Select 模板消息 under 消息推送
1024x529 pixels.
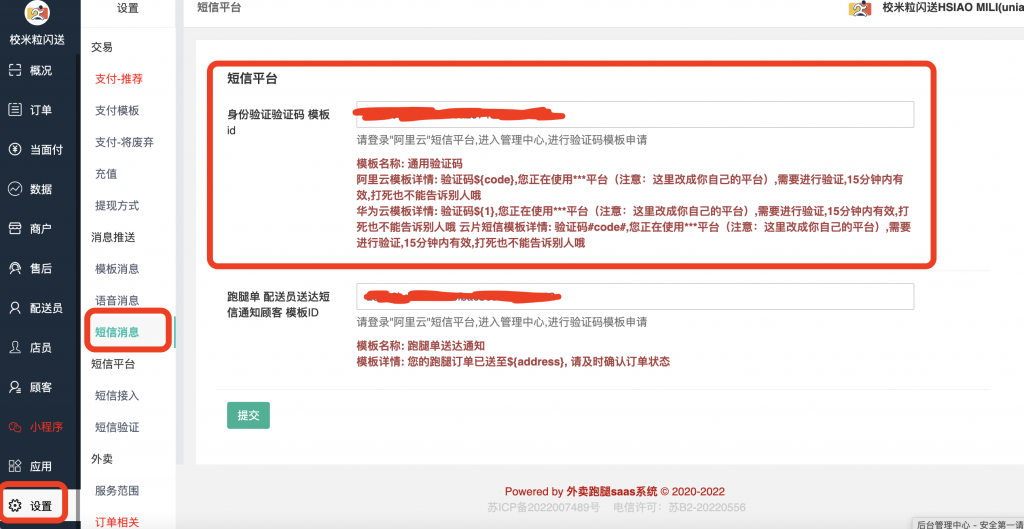click(117, 269)
